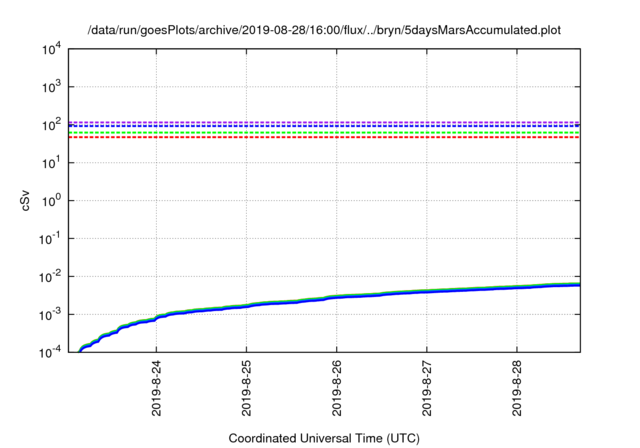The width and height of the screenshot is (640, 448).
Task: Click the 2019-8-24 date label
Action: [x=156, y=388]
